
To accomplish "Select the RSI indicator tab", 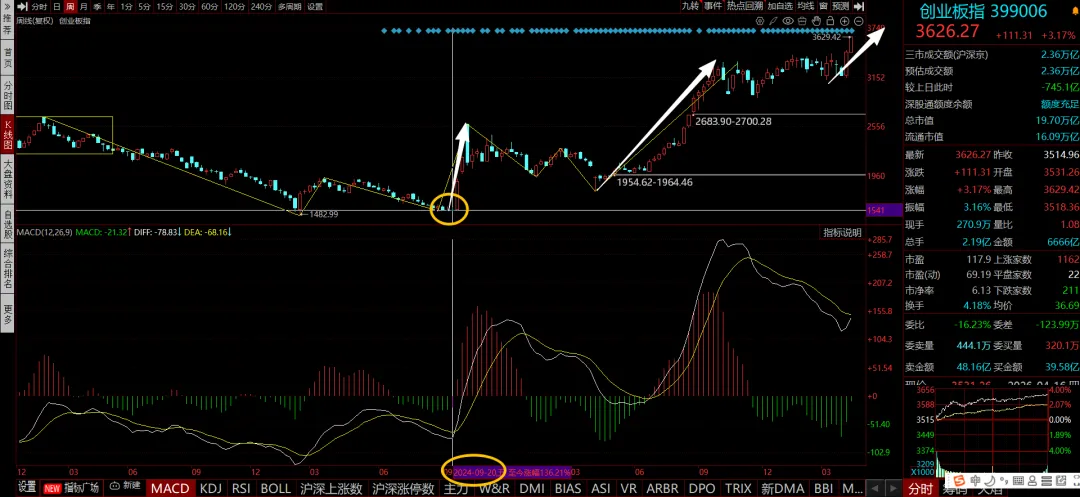I will pos(242,488).
